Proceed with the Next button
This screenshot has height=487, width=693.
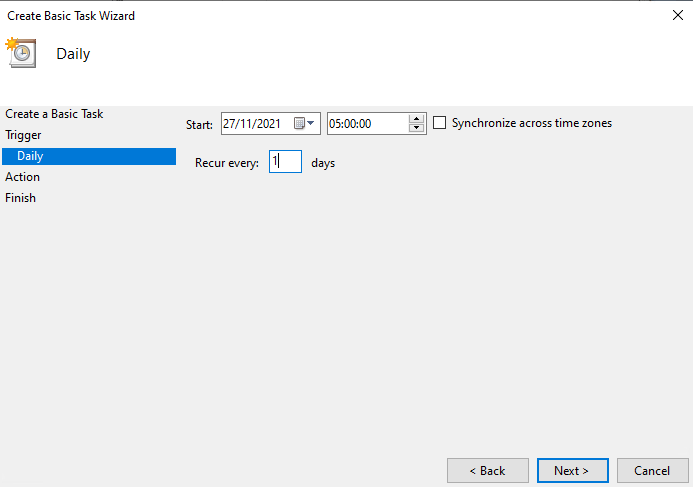[x=573, y=471]
